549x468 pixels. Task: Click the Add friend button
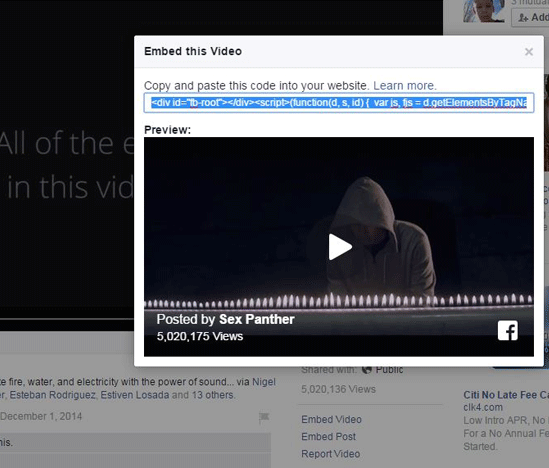[x=530, y=17]
